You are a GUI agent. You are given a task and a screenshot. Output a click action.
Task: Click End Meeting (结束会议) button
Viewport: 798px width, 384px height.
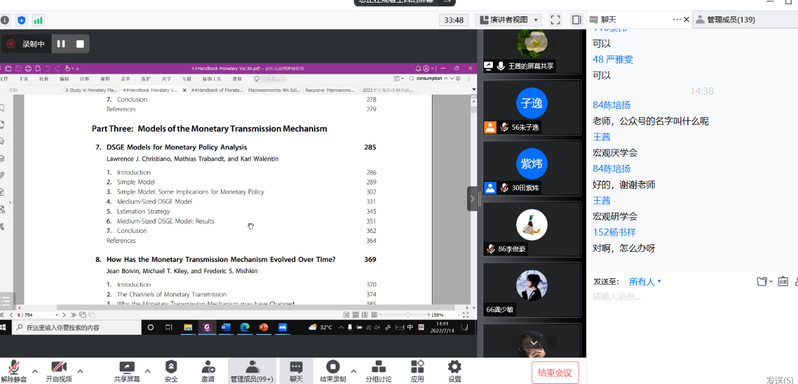[x=555, y=373]
